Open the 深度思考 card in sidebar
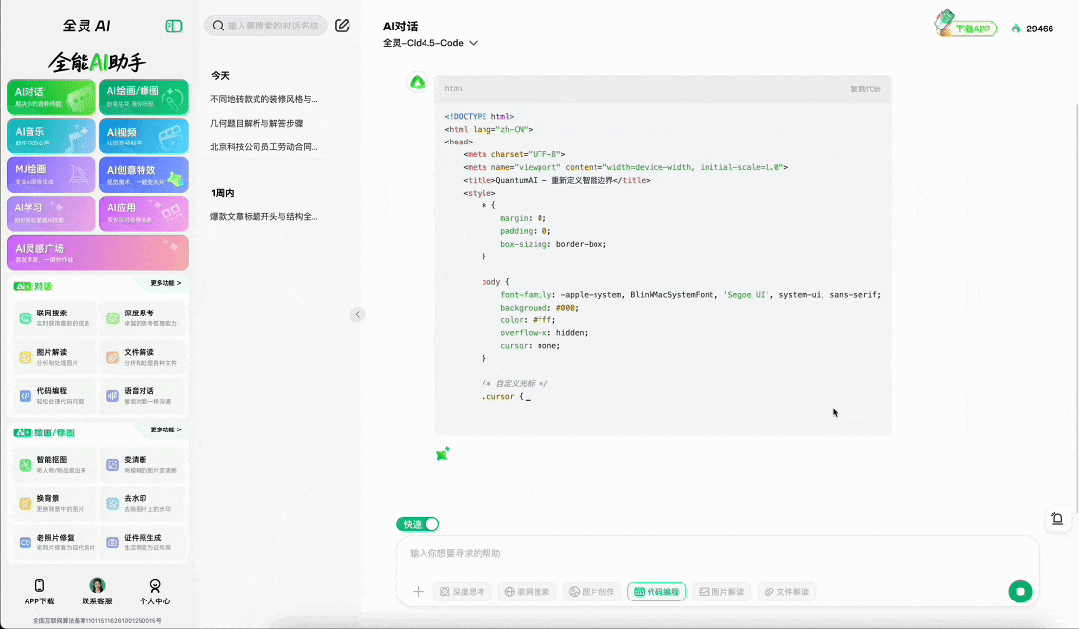Viewport: 1079px width, 629px height. point(142,318)
